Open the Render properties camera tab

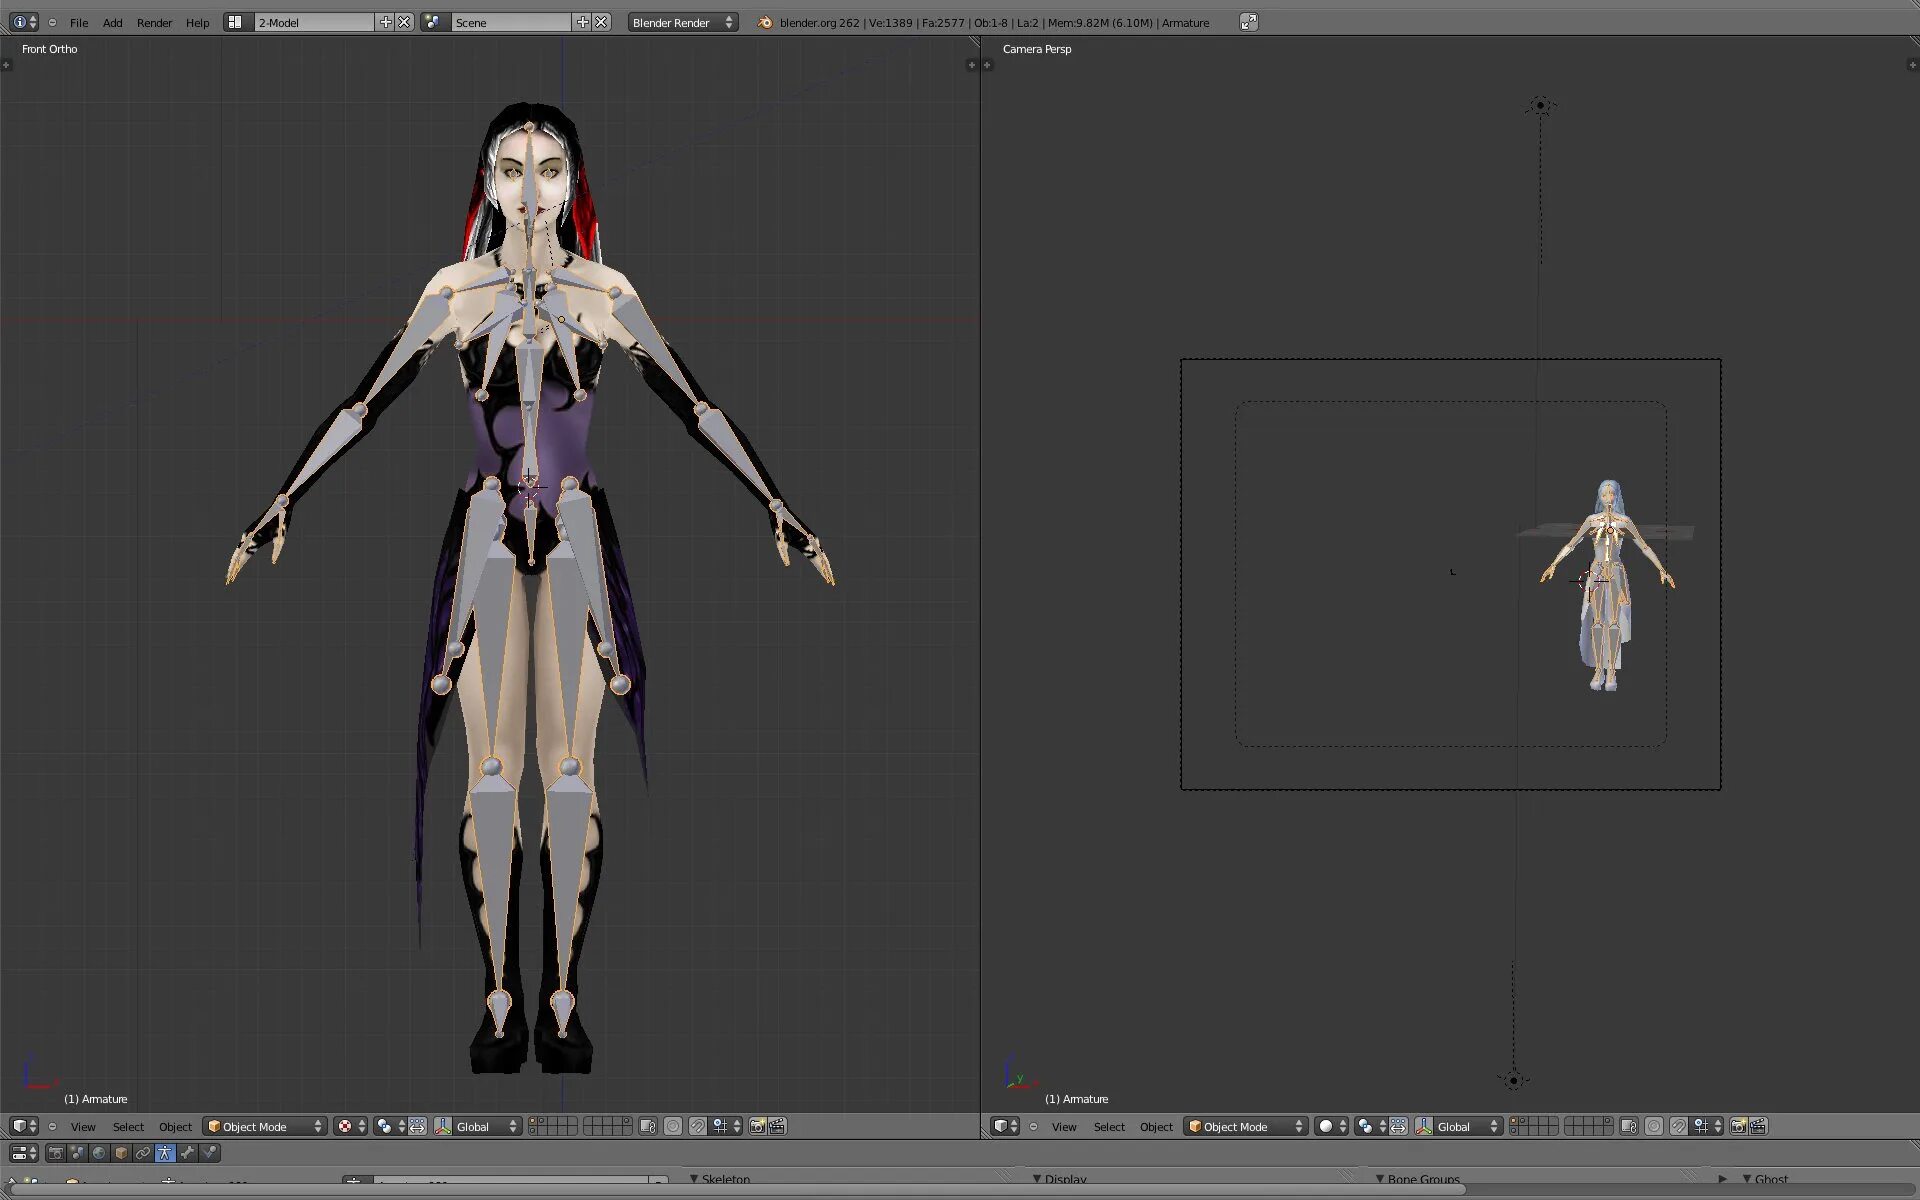56,1153
